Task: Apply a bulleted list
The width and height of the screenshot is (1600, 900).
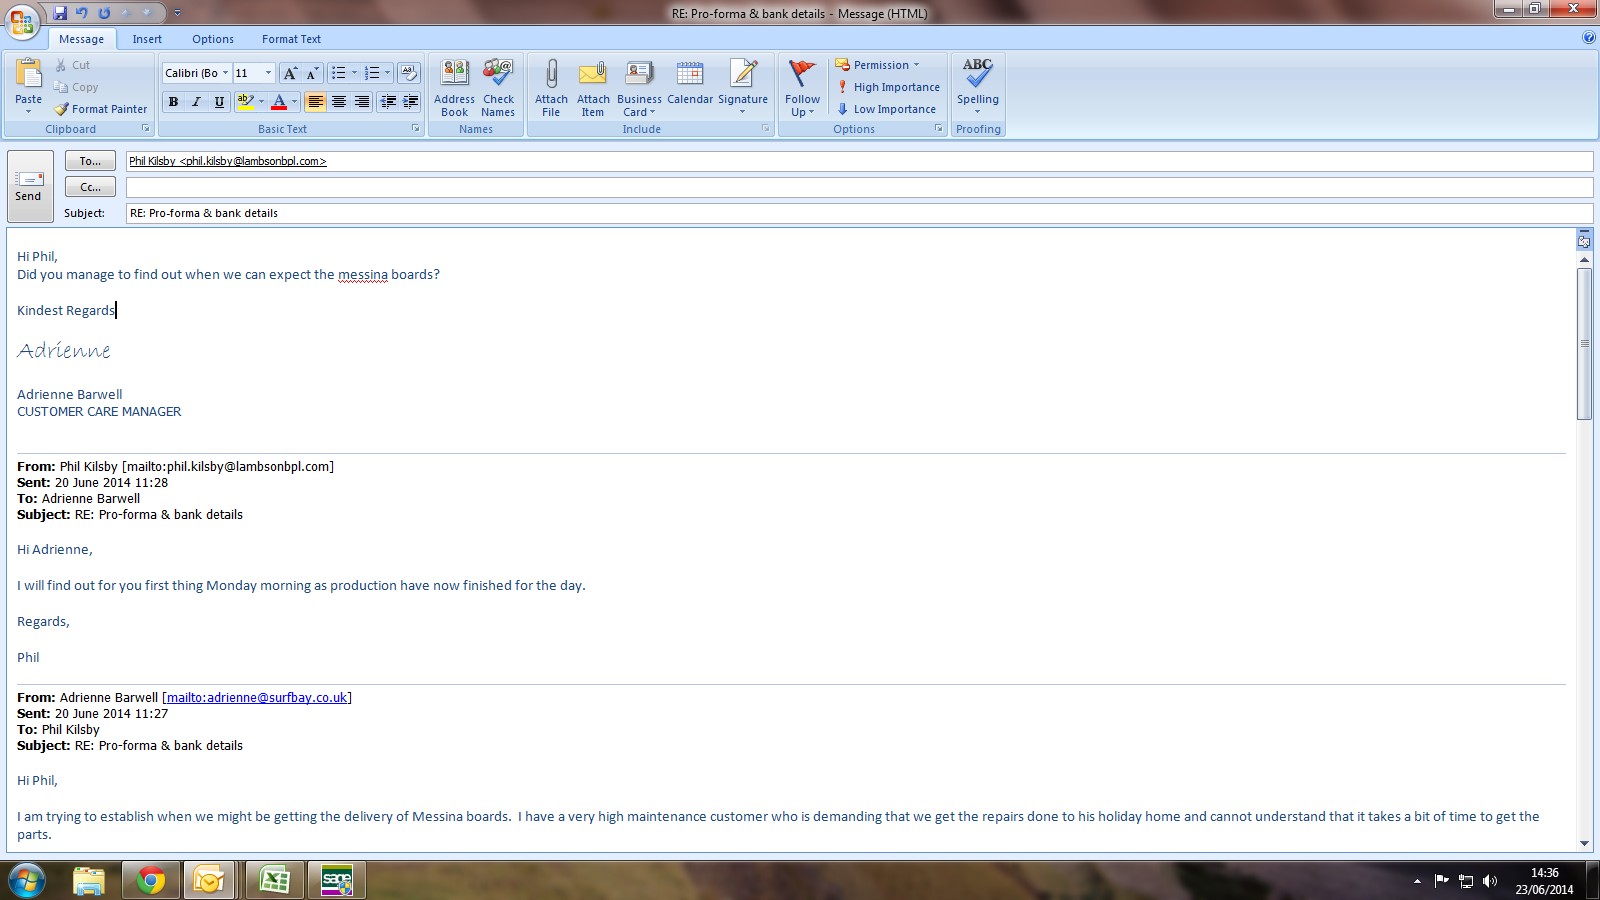Action: pos(338,73)
